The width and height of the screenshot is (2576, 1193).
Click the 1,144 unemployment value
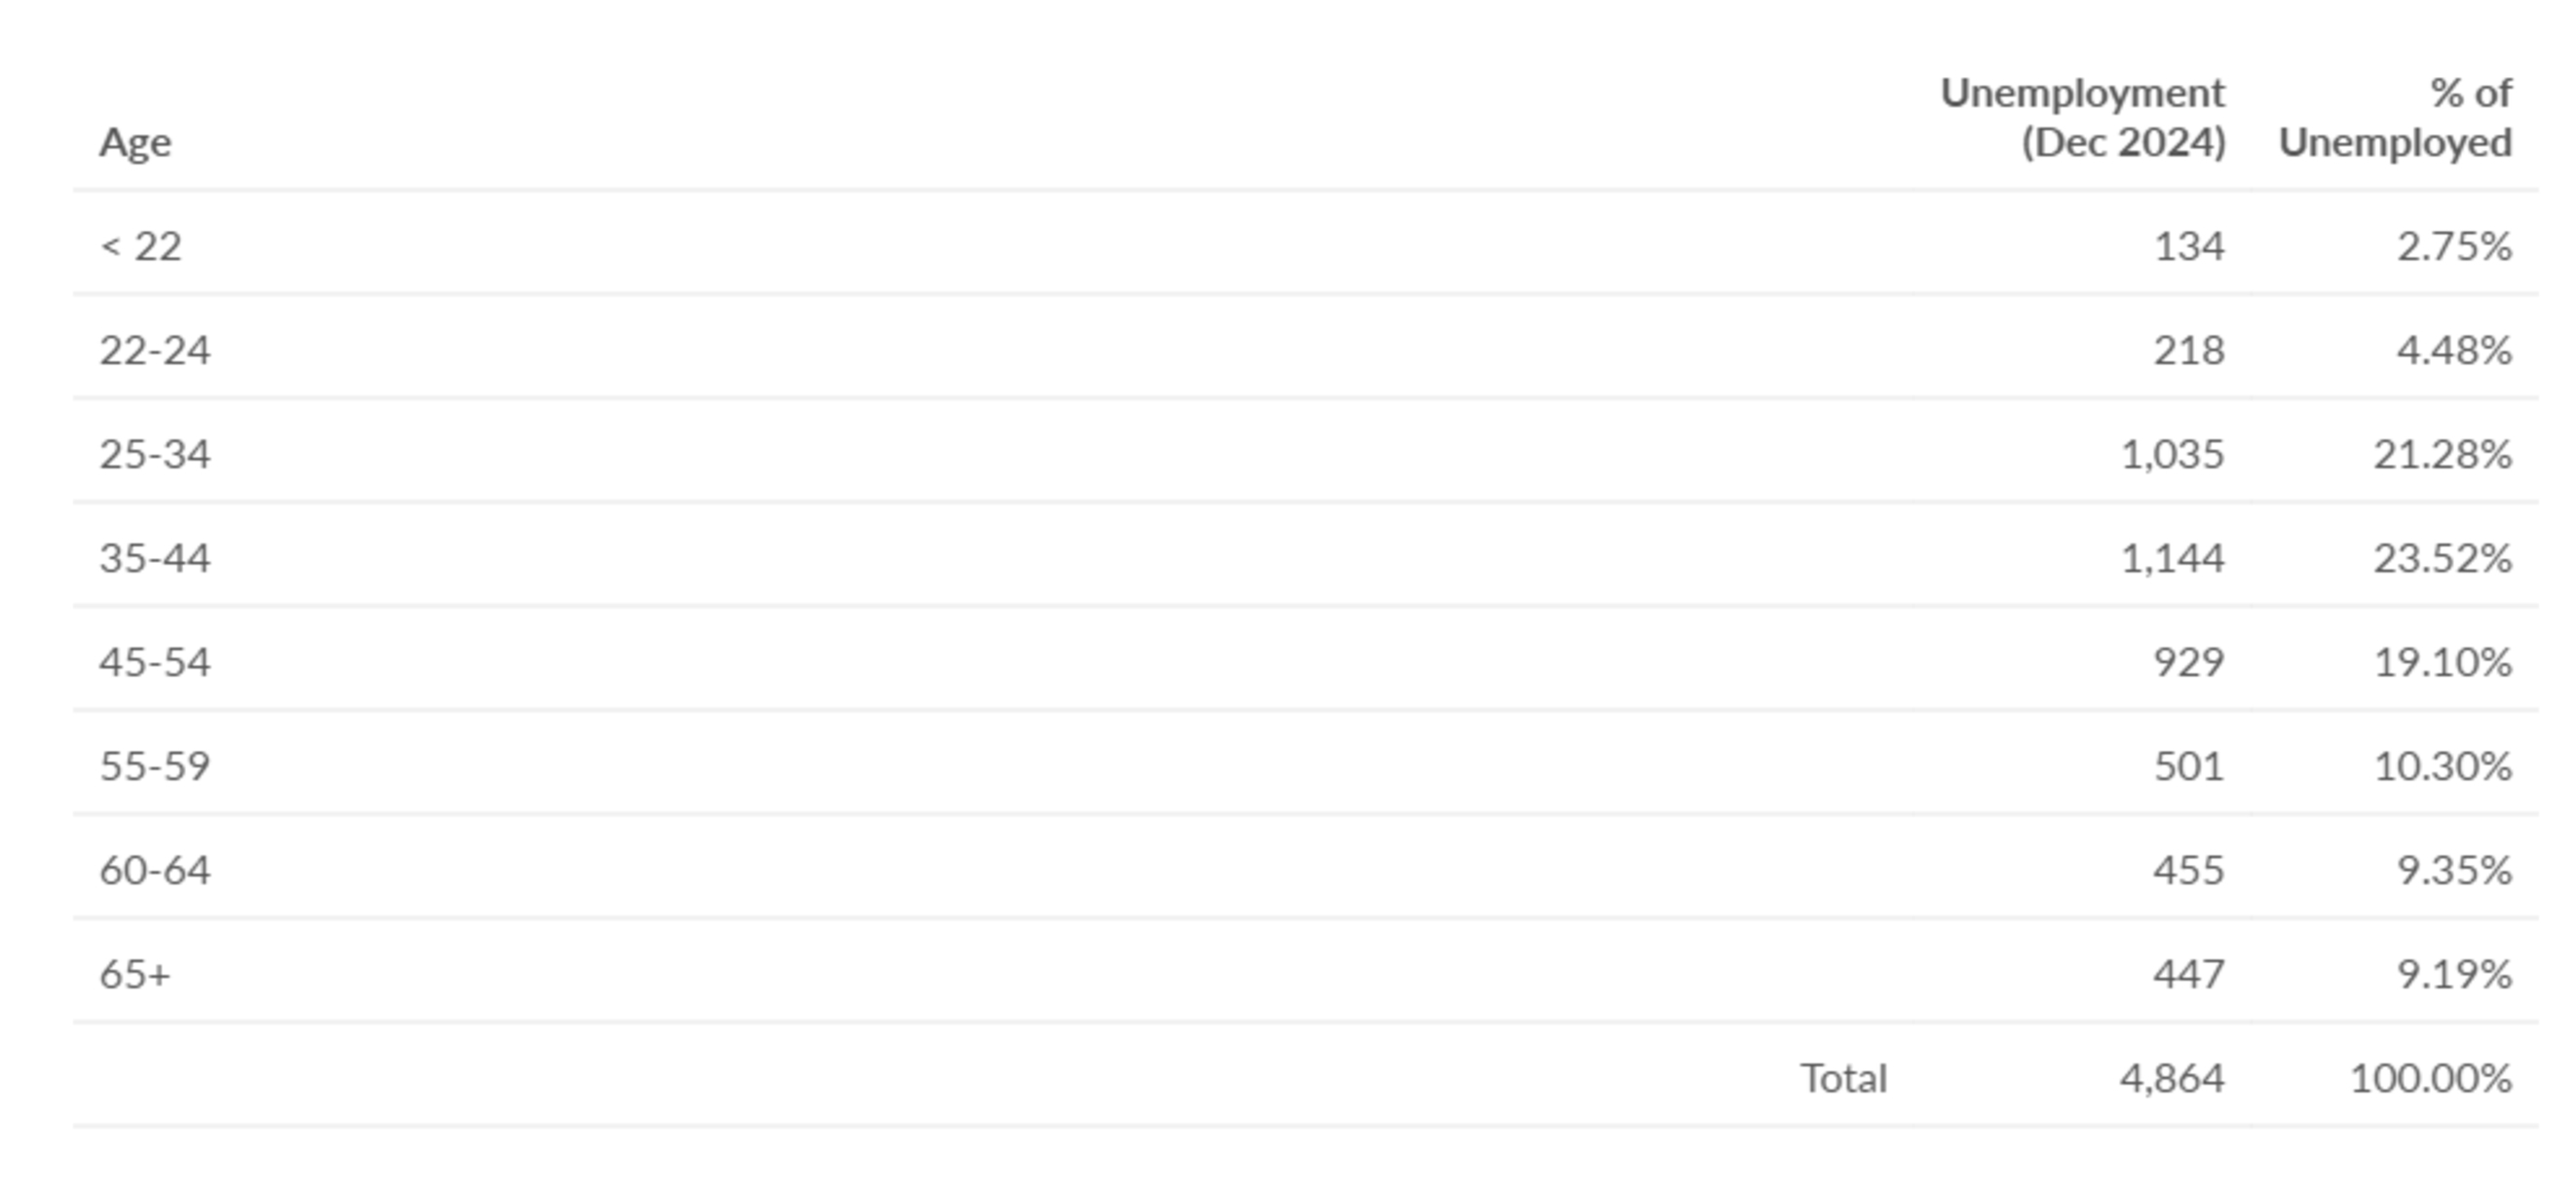tap(2173, 558)
